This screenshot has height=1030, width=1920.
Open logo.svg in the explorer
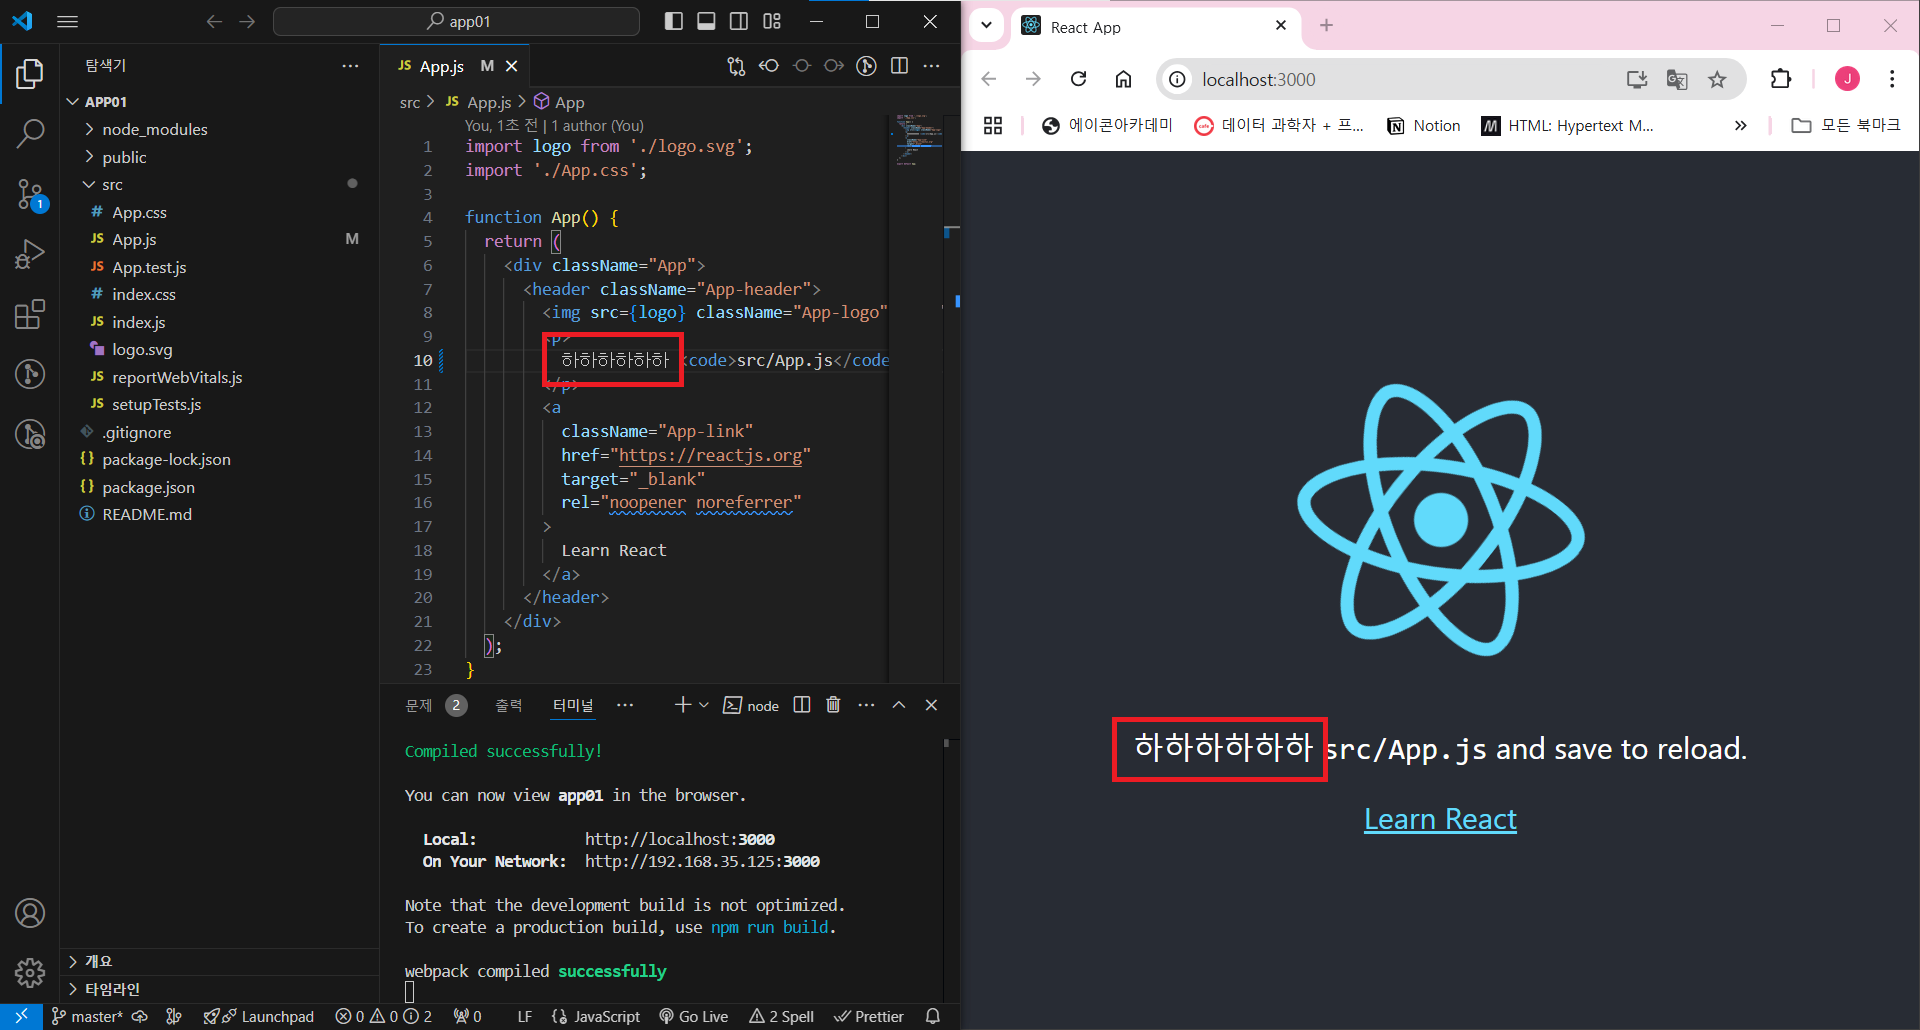142,349
